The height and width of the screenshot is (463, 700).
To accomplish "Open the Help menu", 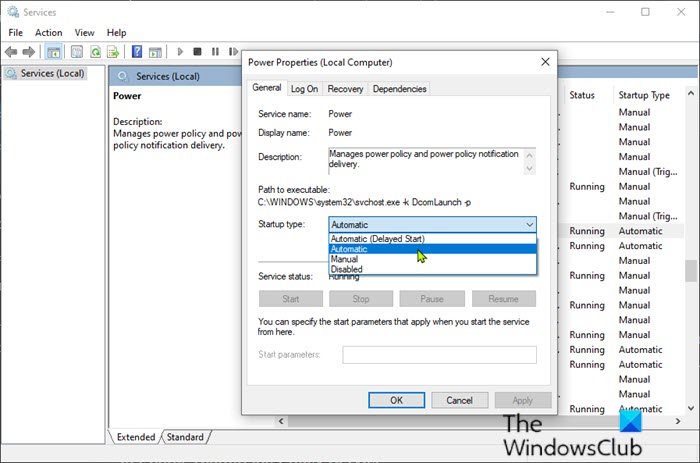I will coord(117,33).
